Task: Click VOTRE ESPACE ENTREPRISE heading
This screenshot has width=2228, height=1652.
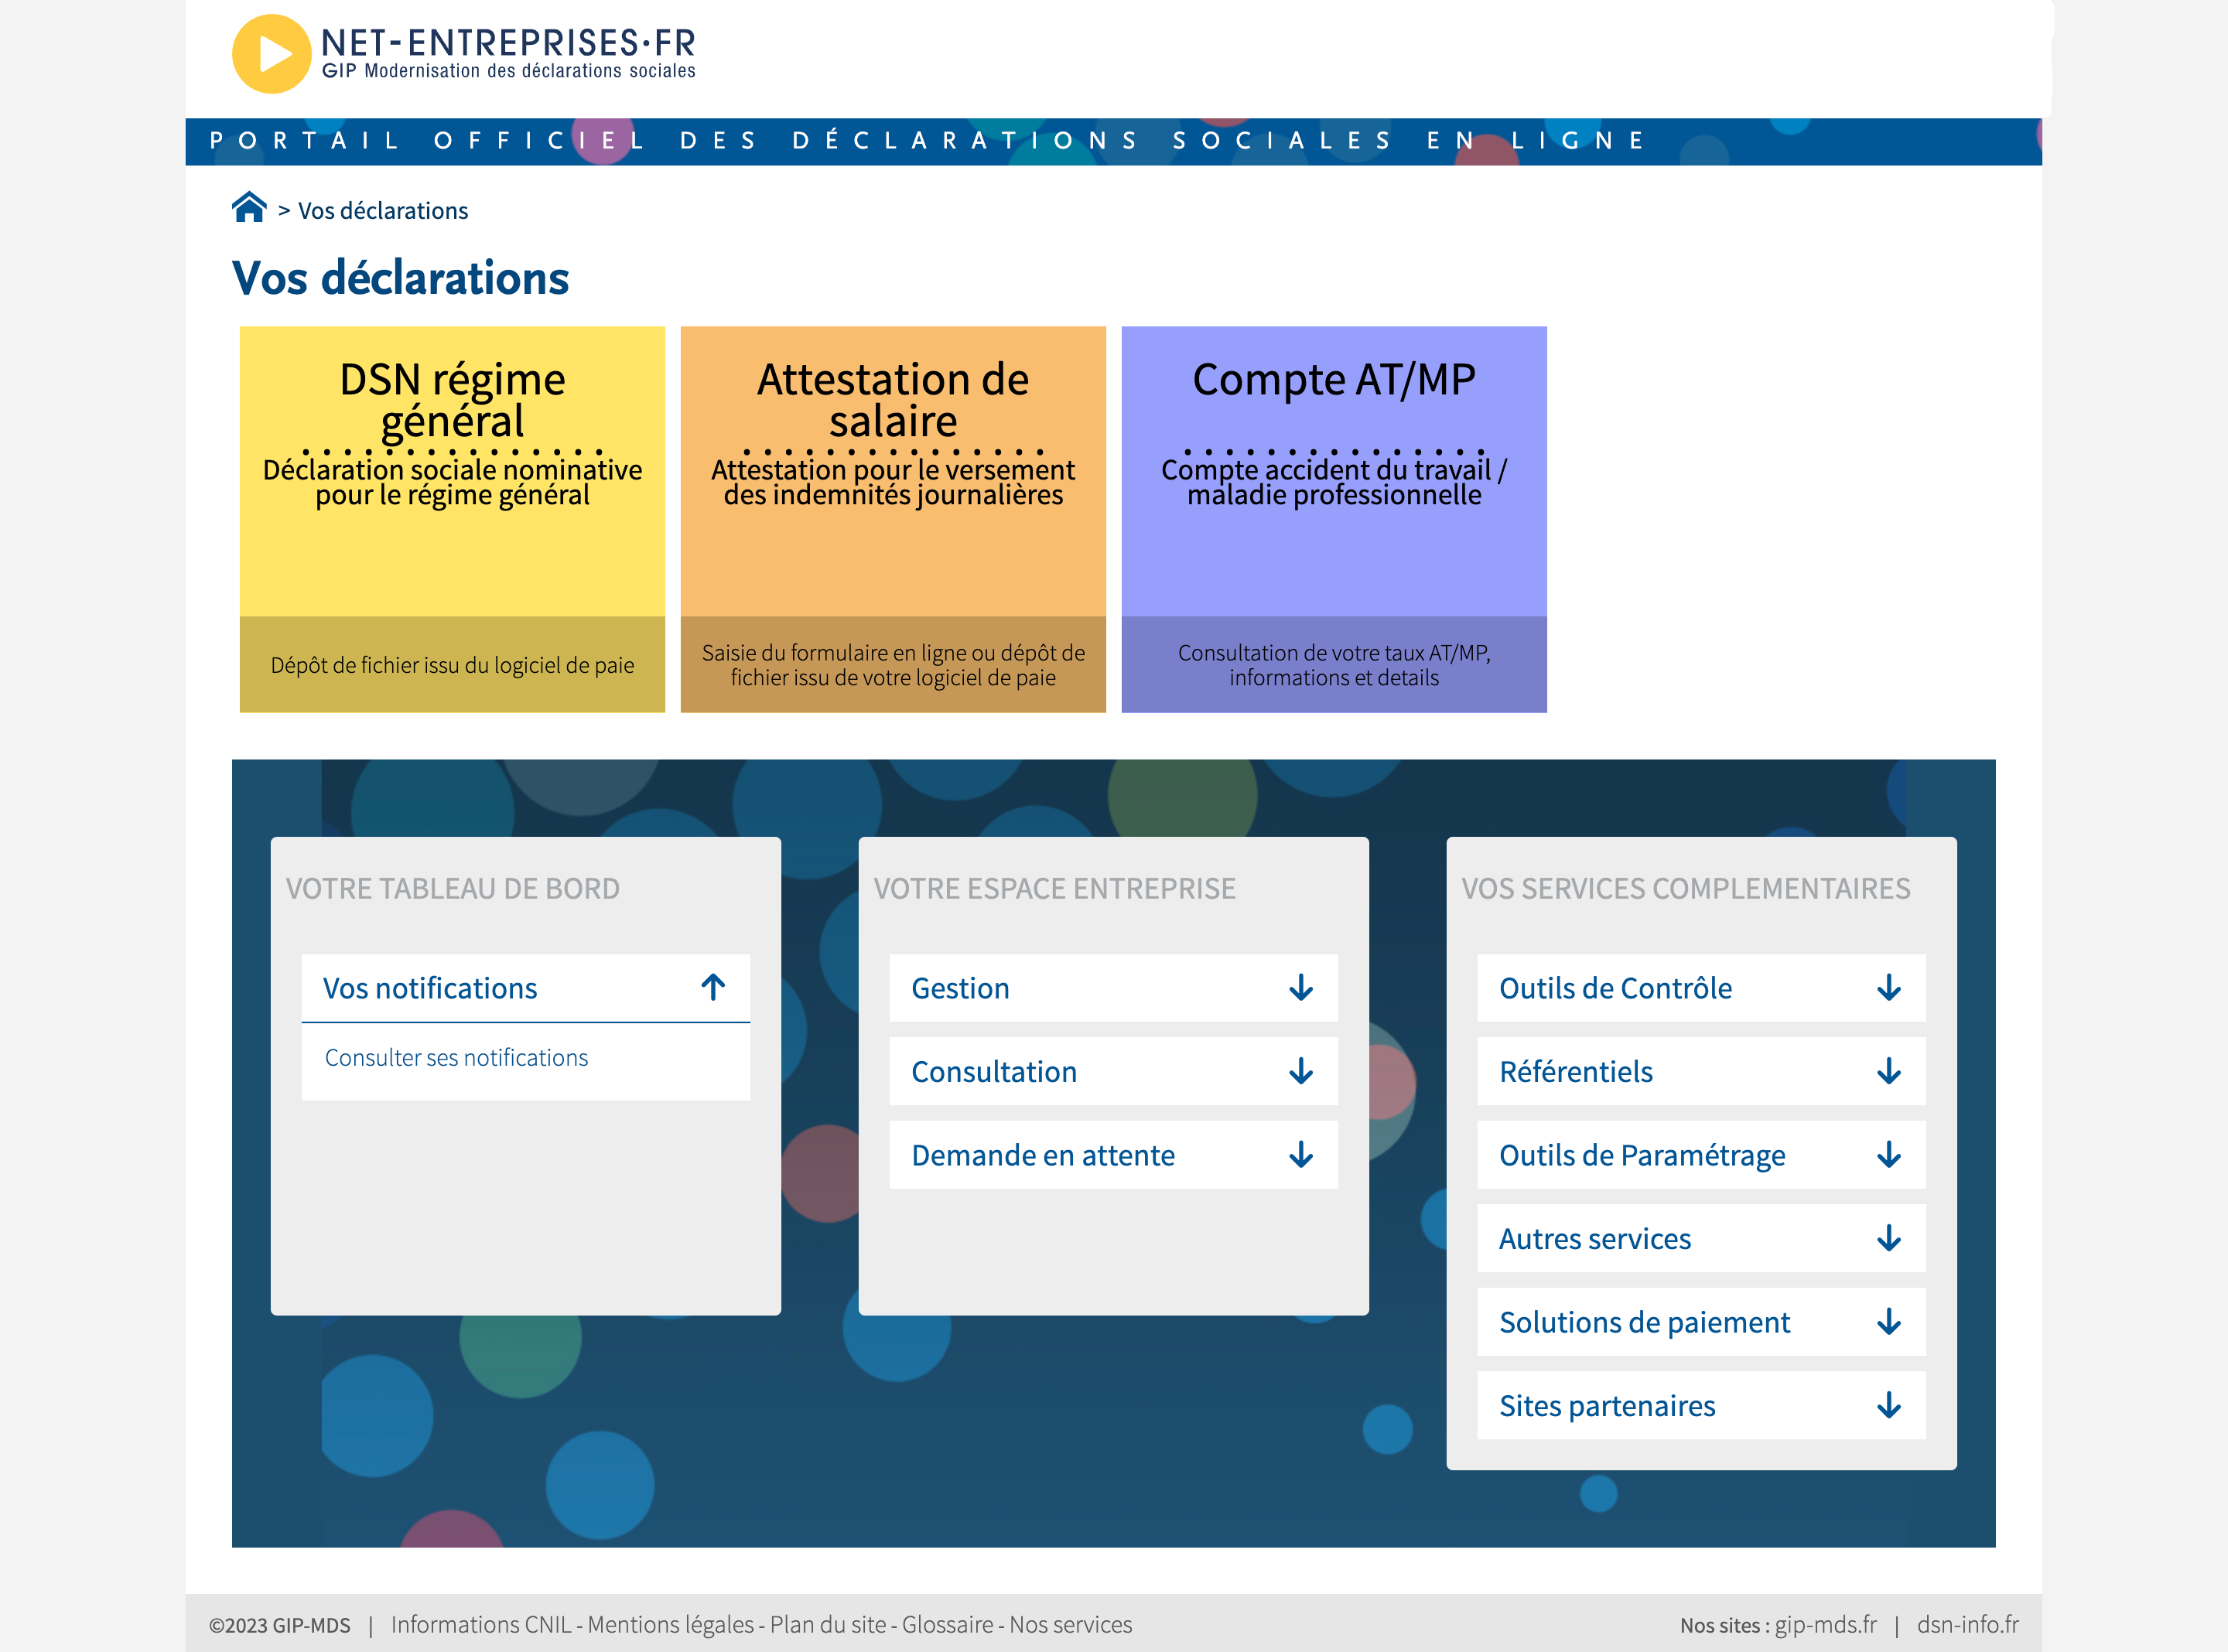Action: coord(1055,889)
